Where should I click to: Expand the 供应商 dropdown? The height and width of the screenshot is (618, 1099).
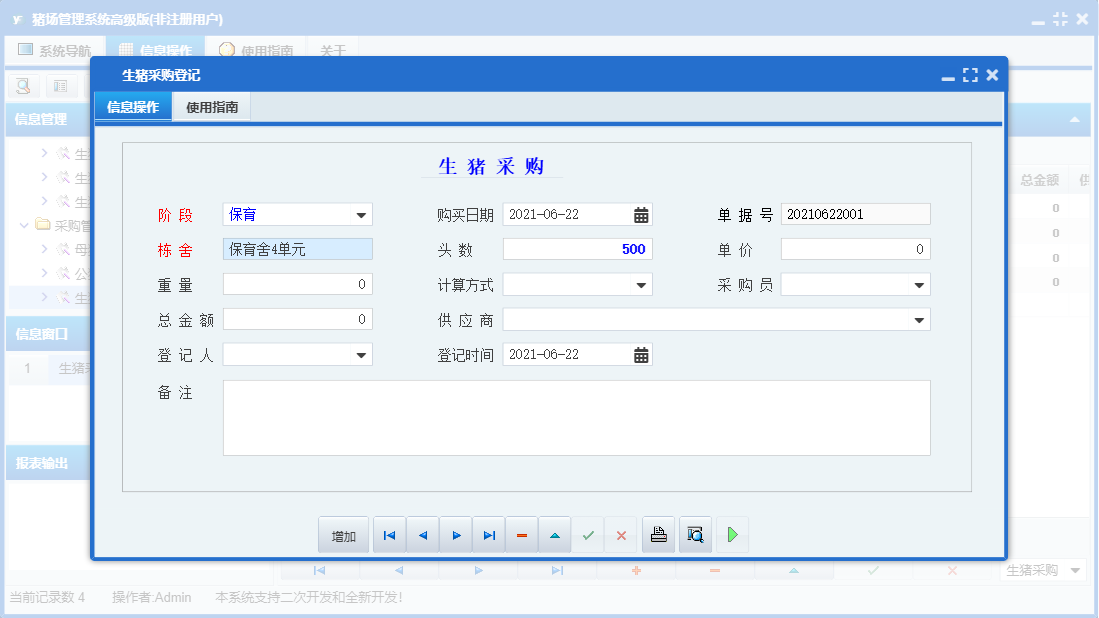pyautogui.click(x=919, y=320)
